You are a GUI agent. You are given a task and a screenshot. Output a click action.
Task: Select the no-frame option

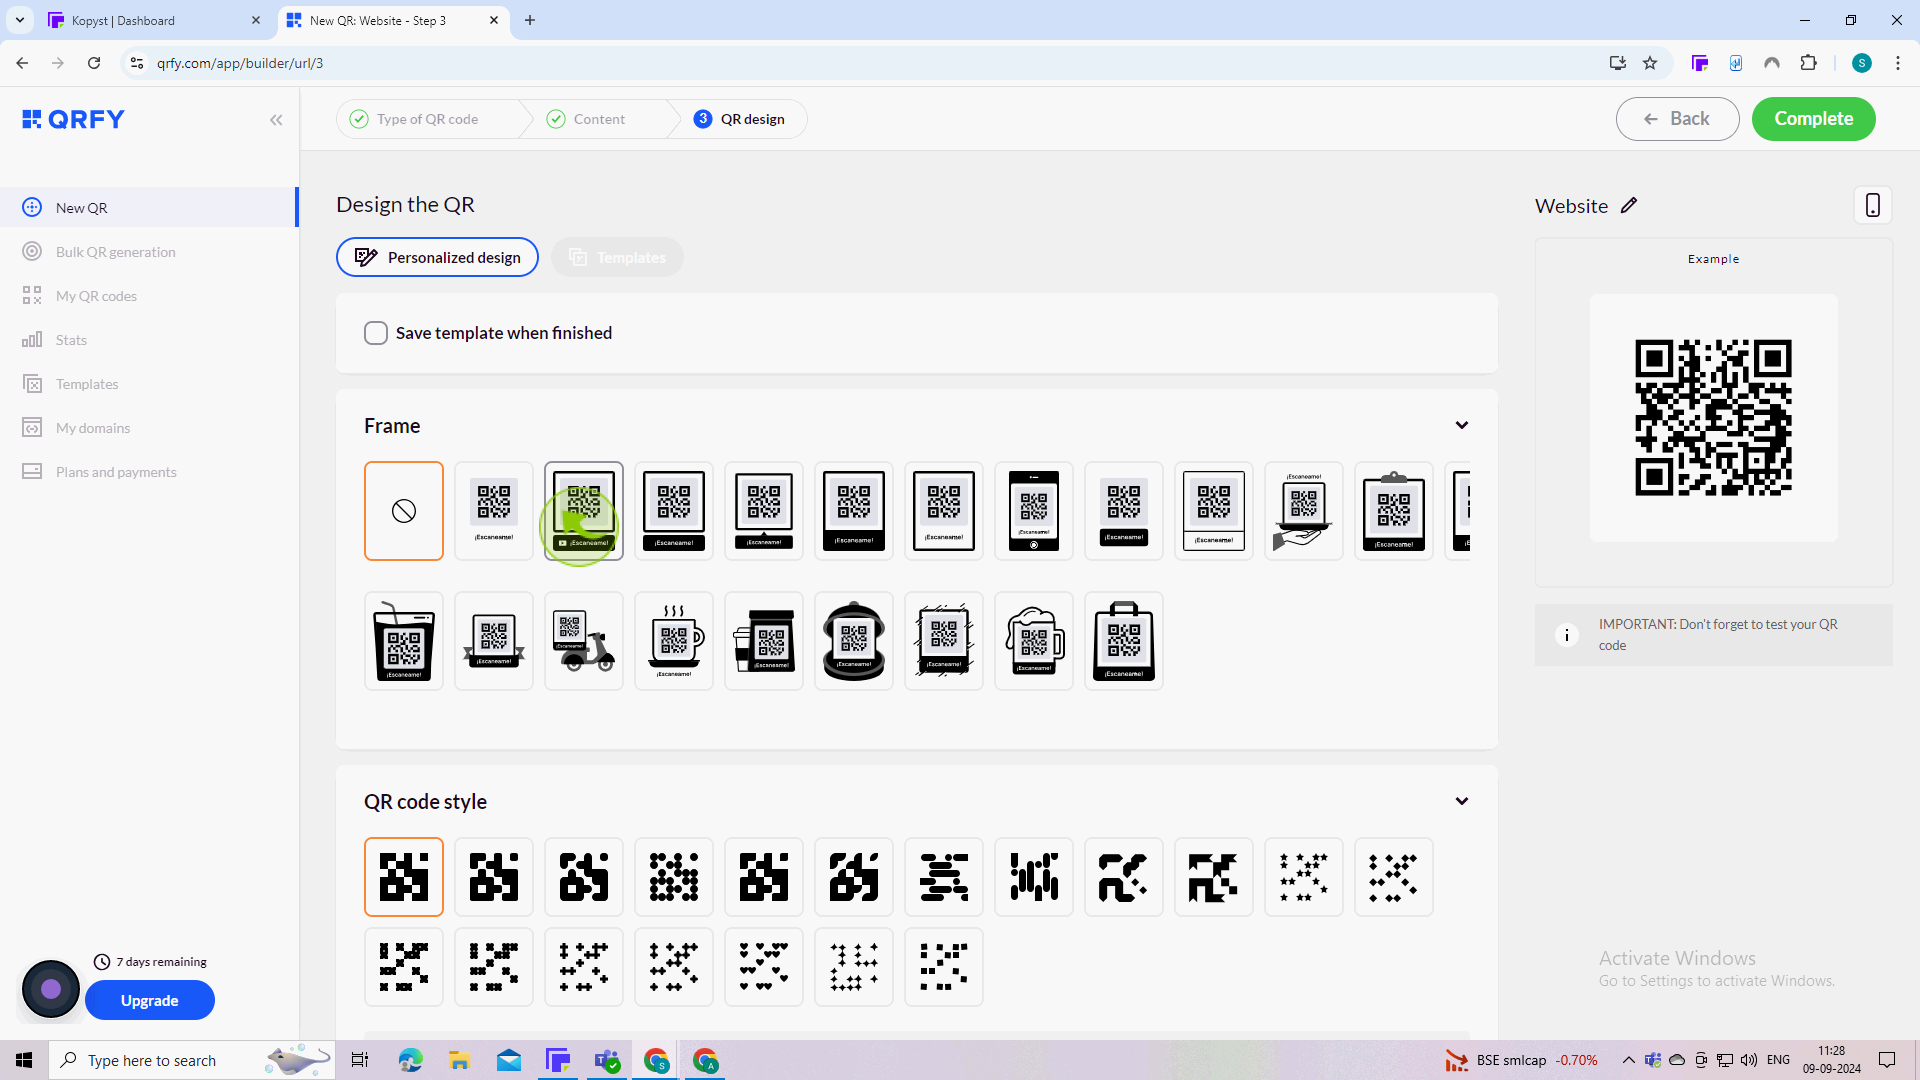click(x=404, y=511)
